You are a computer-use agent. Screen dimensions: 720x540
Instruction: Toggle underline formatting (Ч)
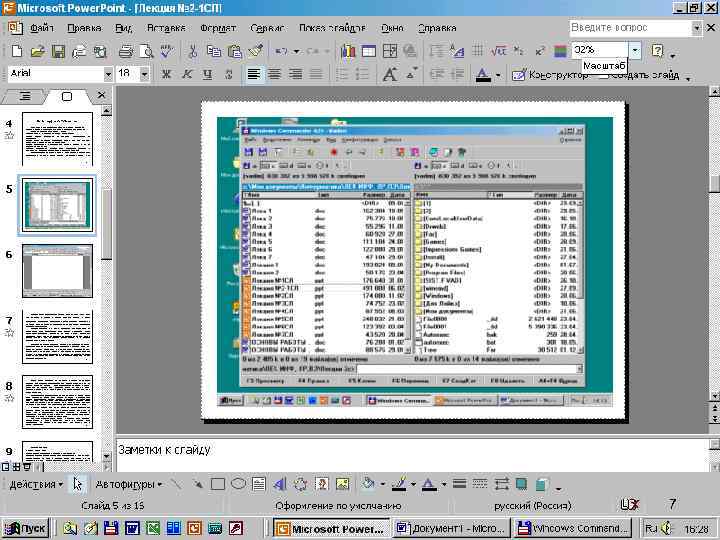click(208, 74)
